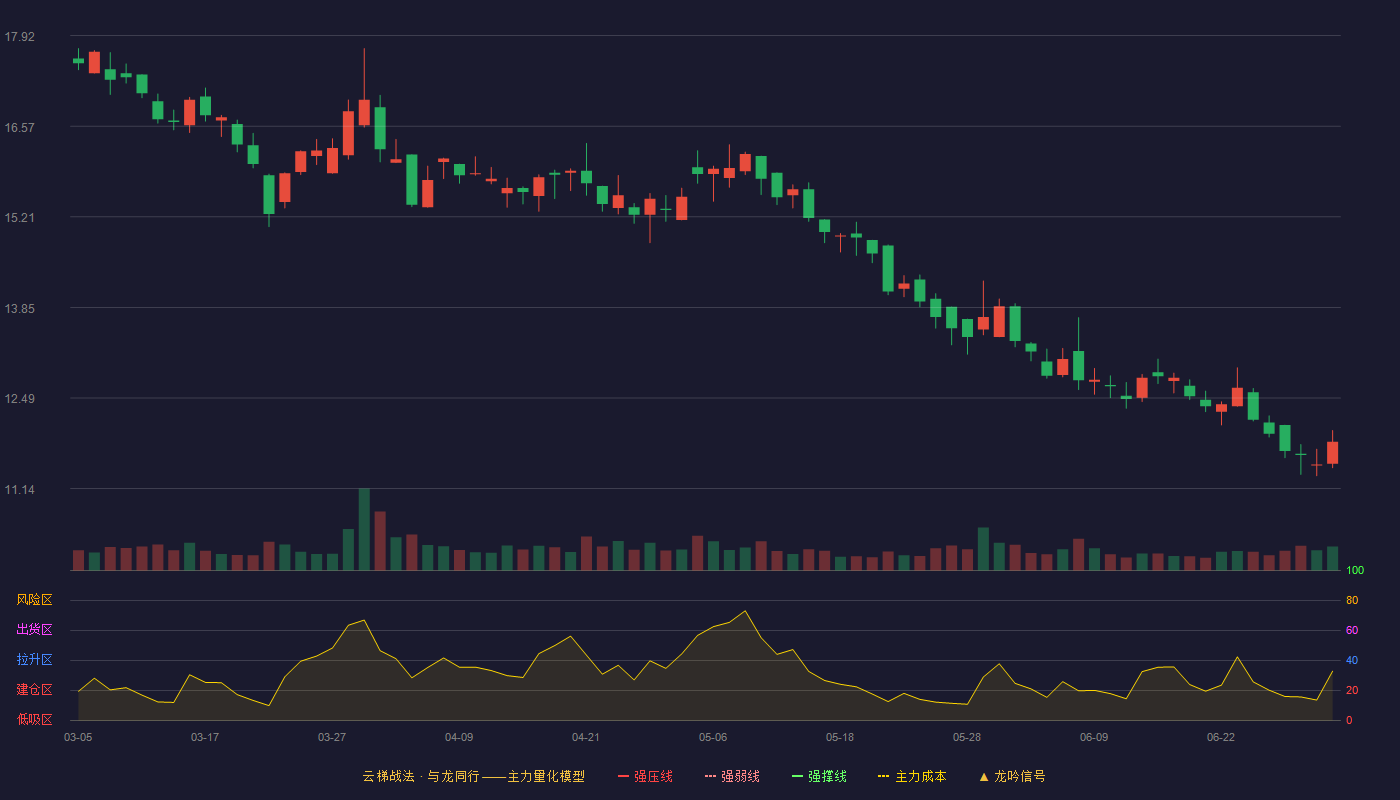The width and height of the screenshot is (1400, 800).
Task: Click the 12.49 price axis label
Action: click(x=19, y=399)
